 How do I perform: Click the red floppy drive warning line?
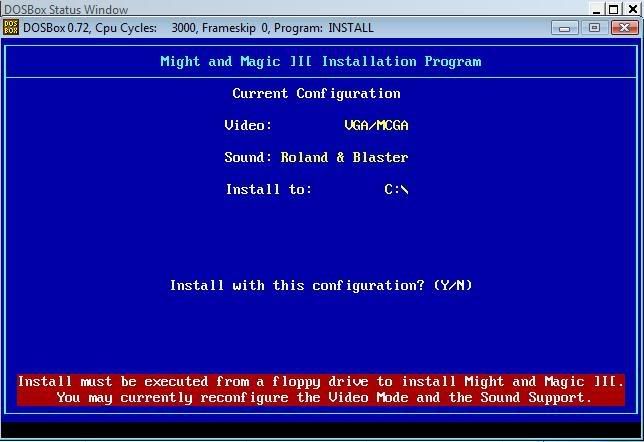321,382
